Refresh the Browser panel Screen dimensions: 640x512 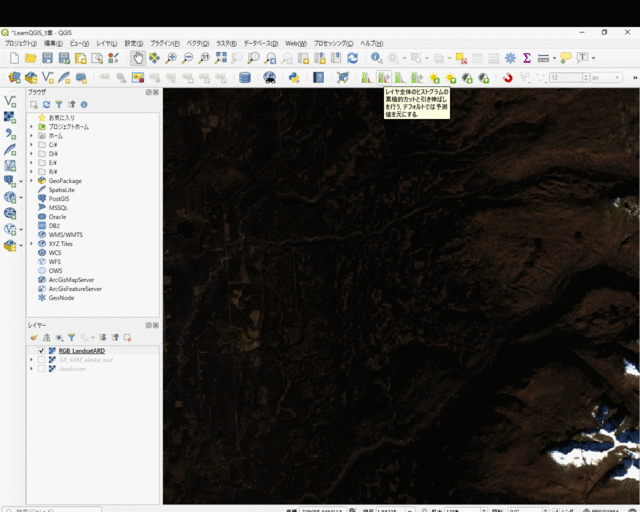46,105
